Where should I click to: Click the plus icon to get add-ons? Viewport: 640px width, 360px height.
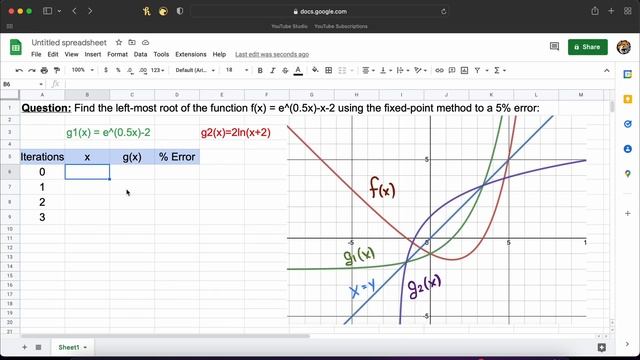coord(628,213)
